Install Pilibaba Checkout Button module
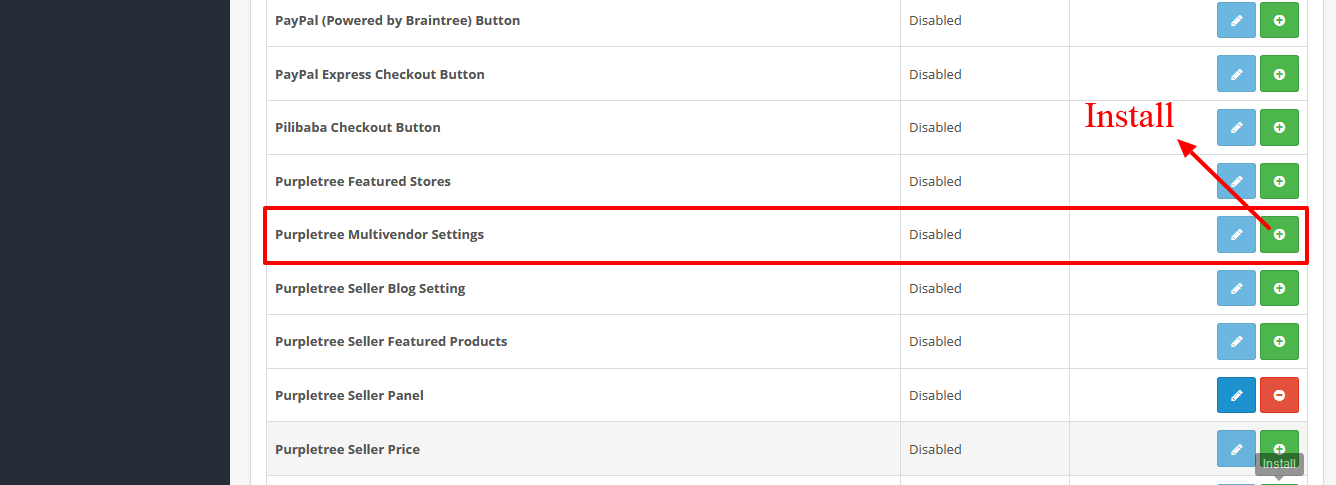 [1279, 127]
